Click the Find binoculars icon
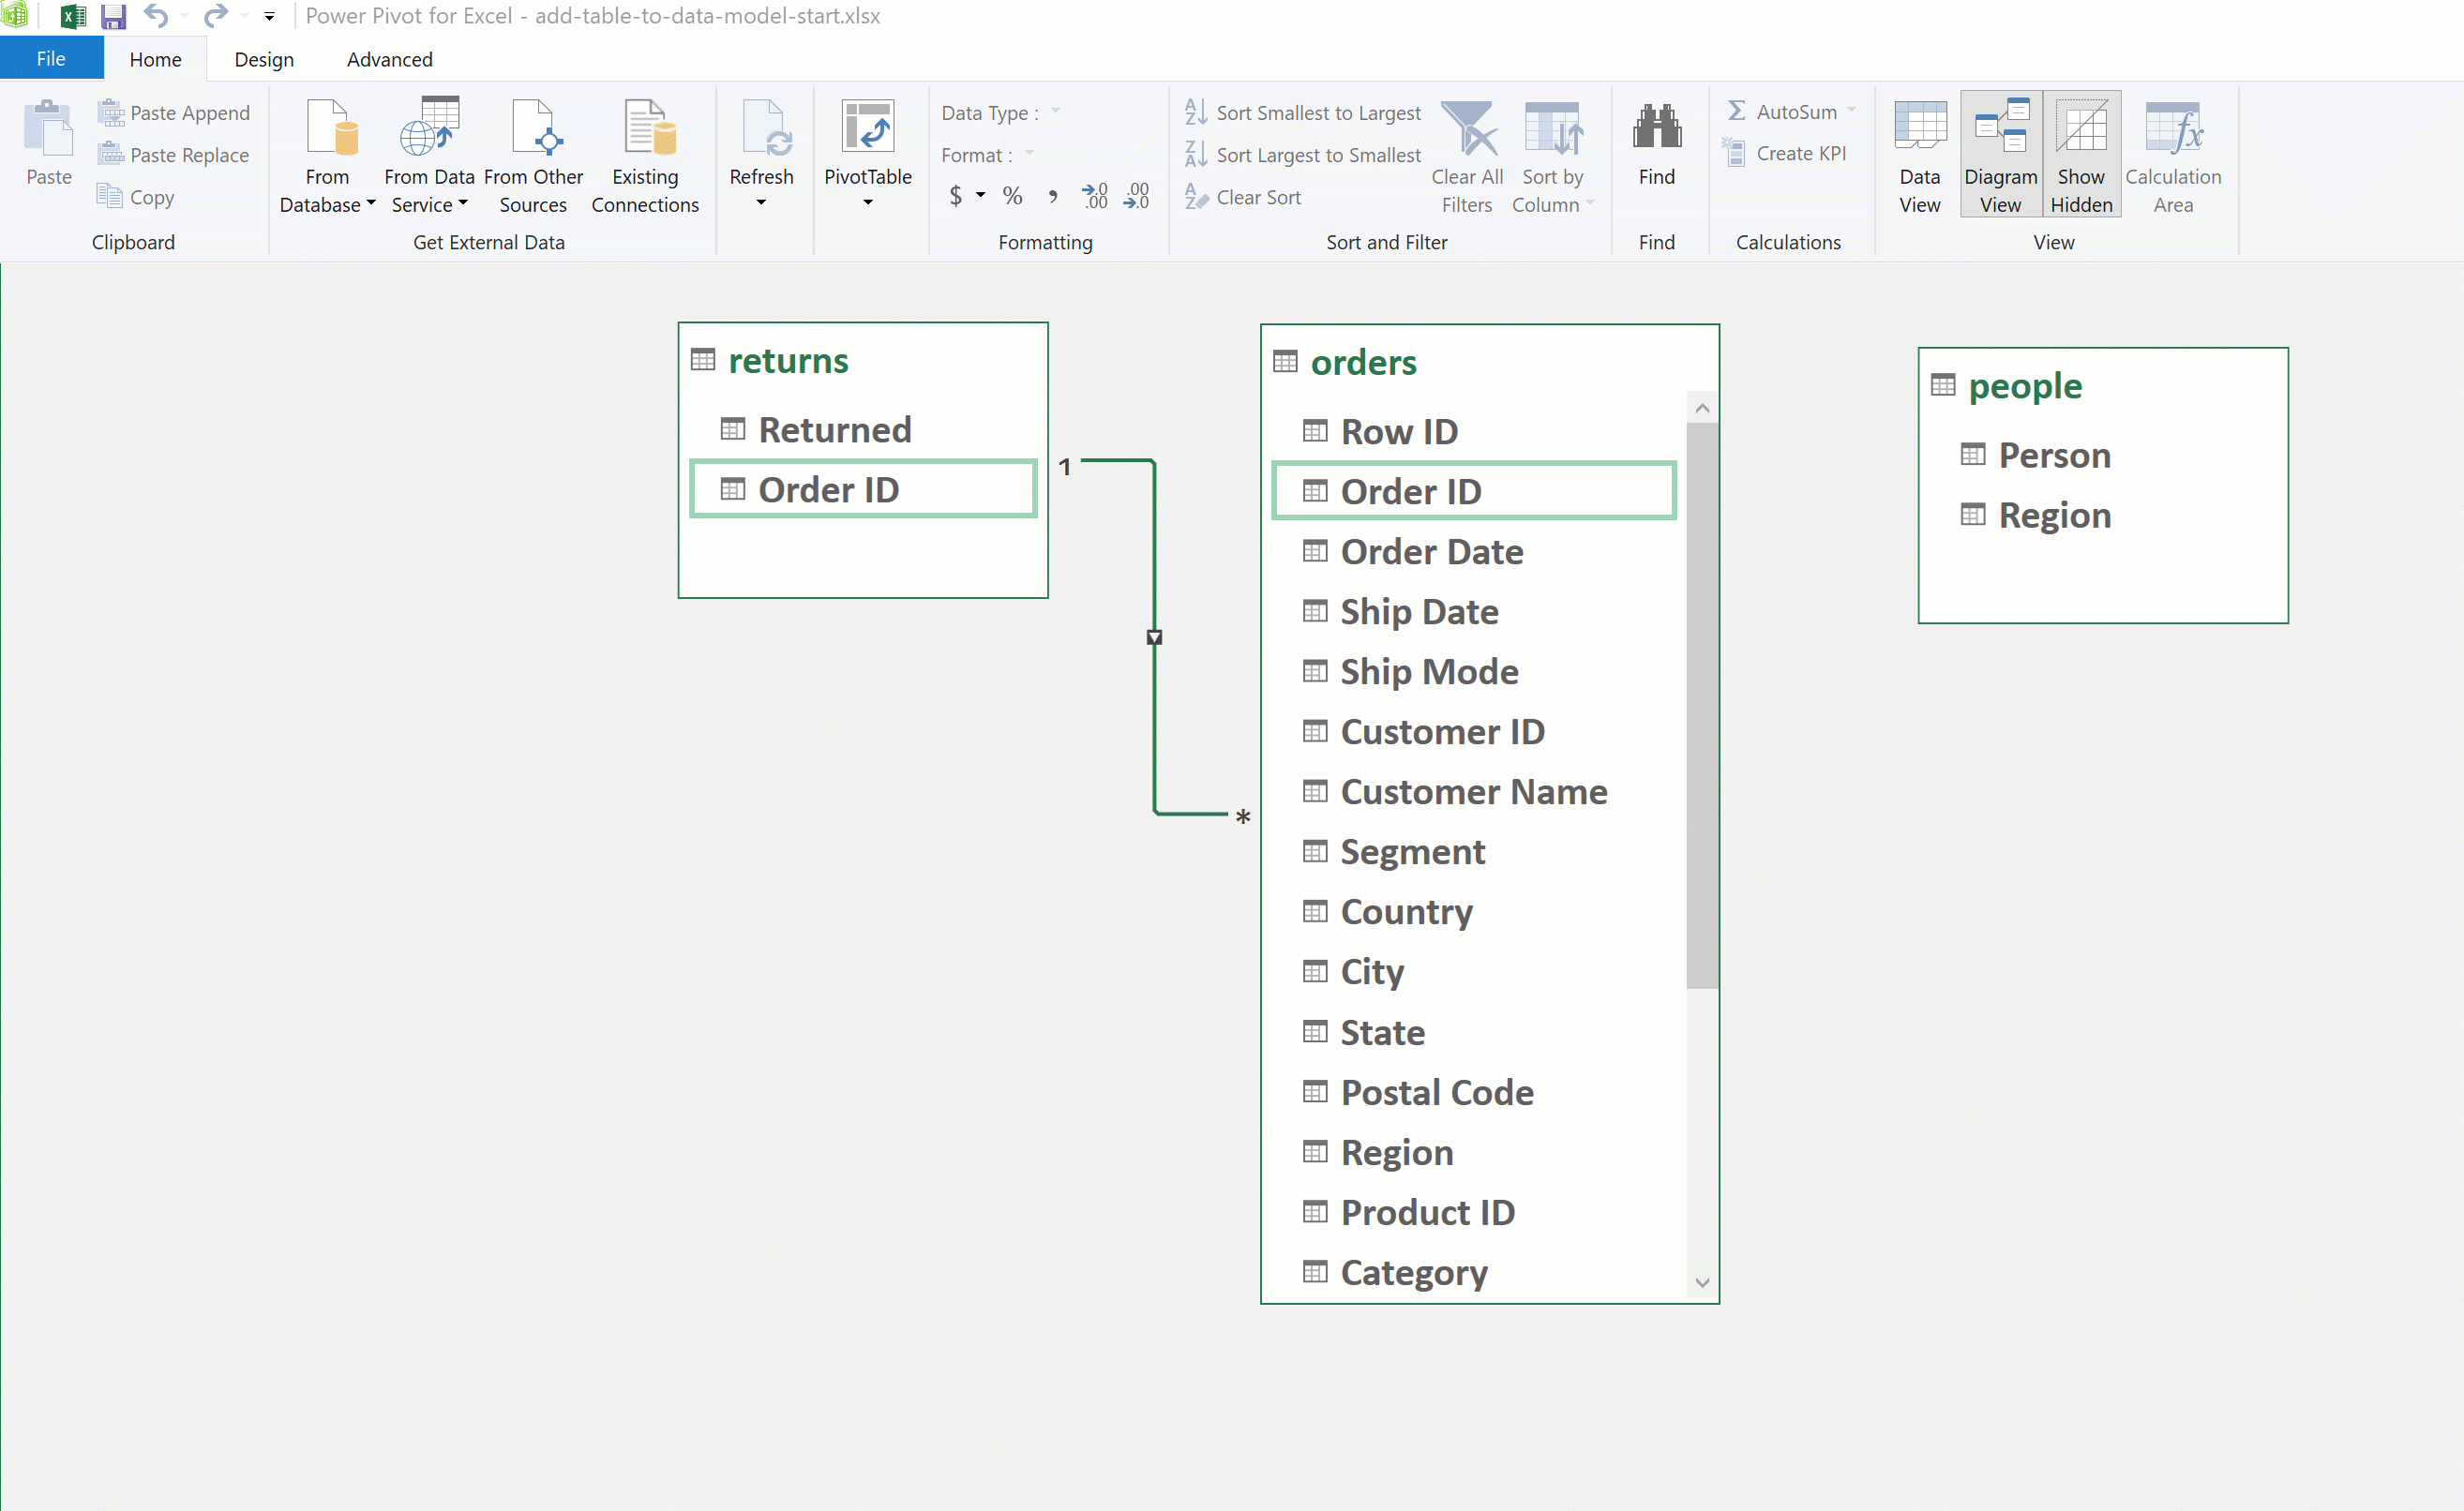2464x1511 pixels. (1656, 130)
